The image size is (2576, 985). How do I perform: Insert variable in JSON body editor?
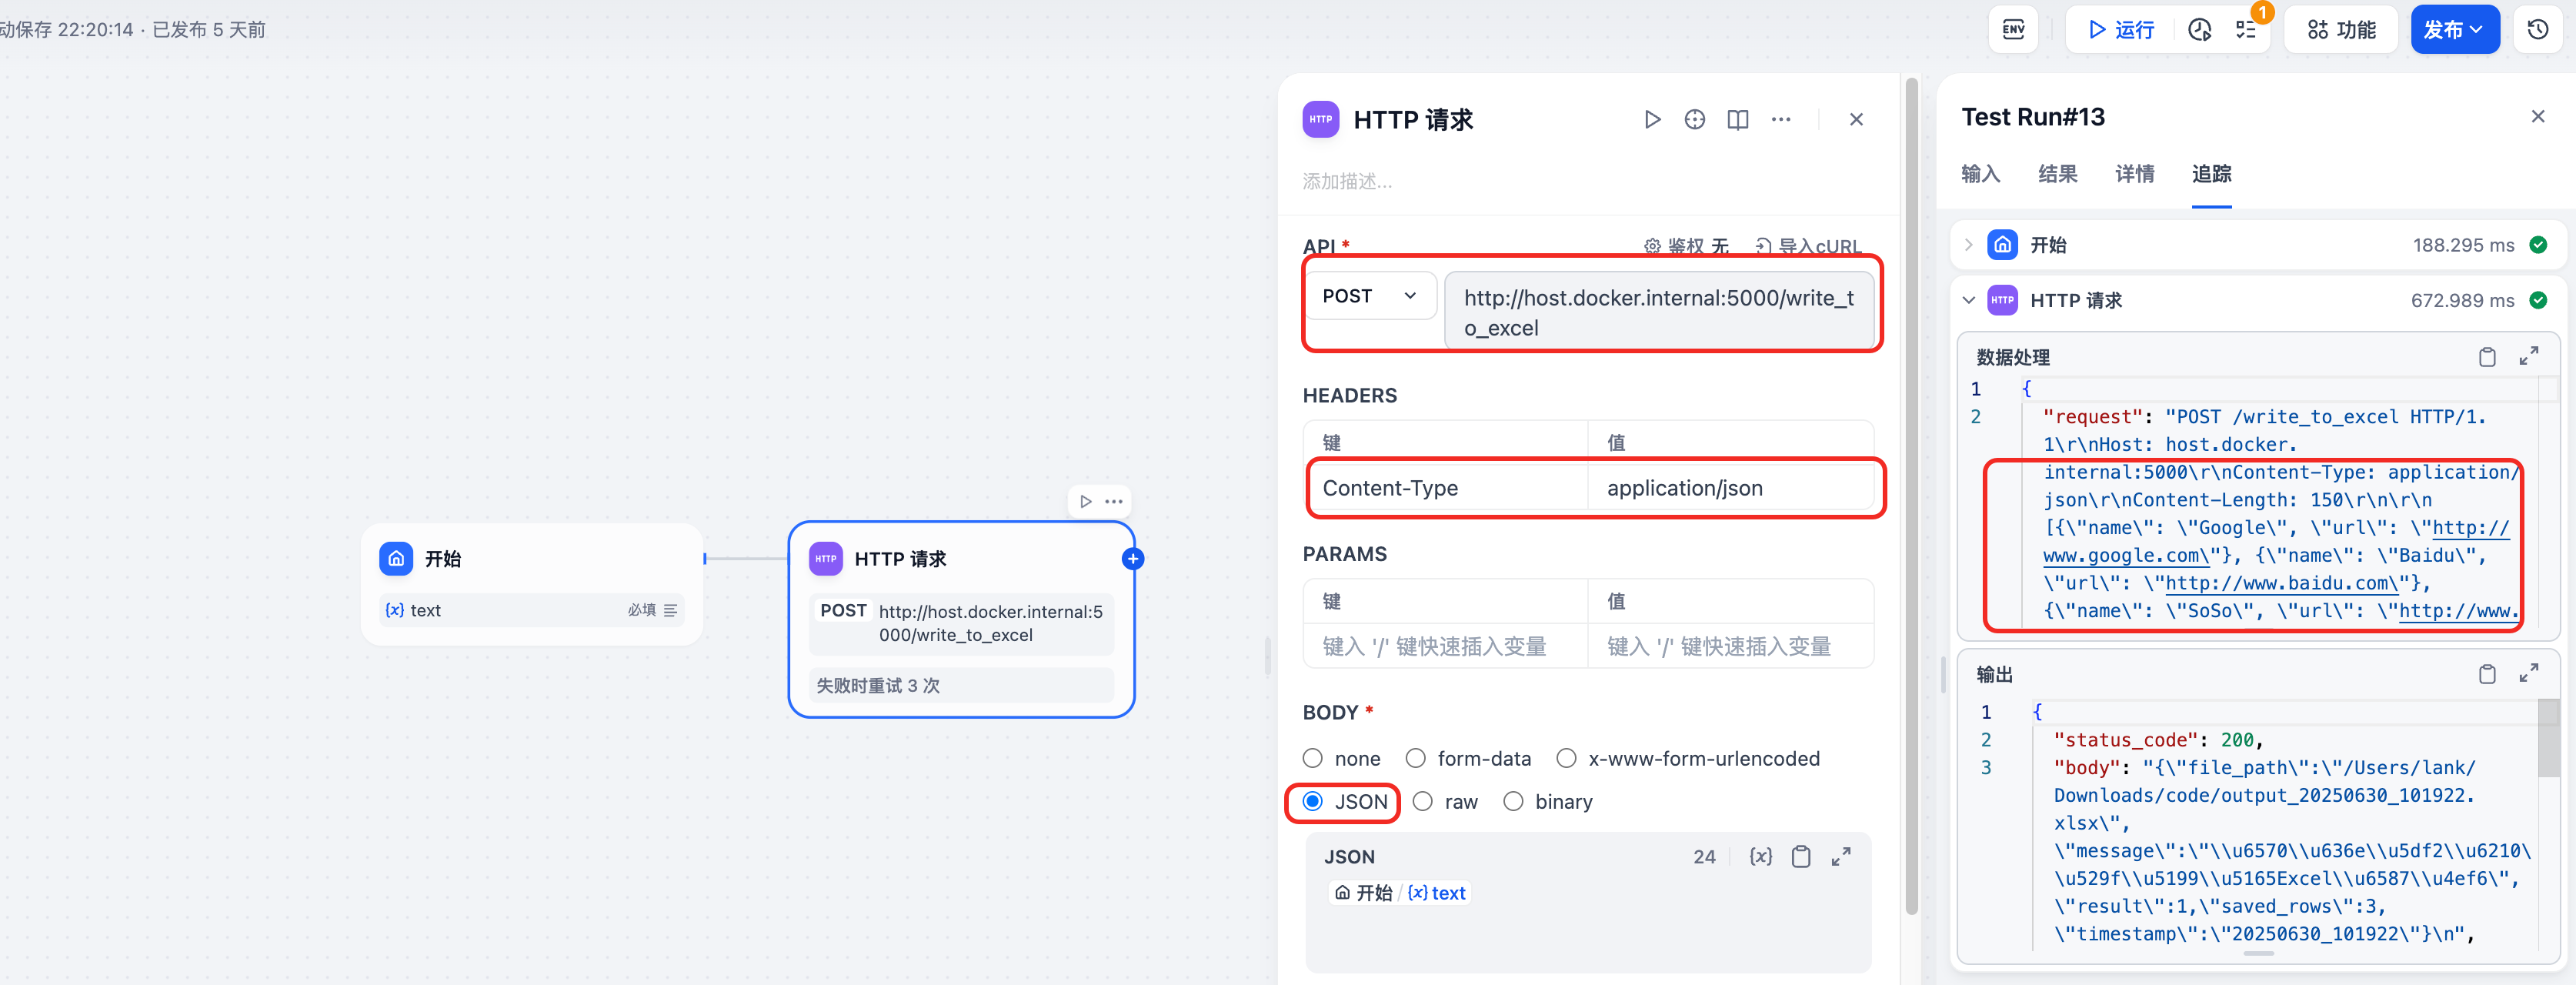click(1760, 857)
